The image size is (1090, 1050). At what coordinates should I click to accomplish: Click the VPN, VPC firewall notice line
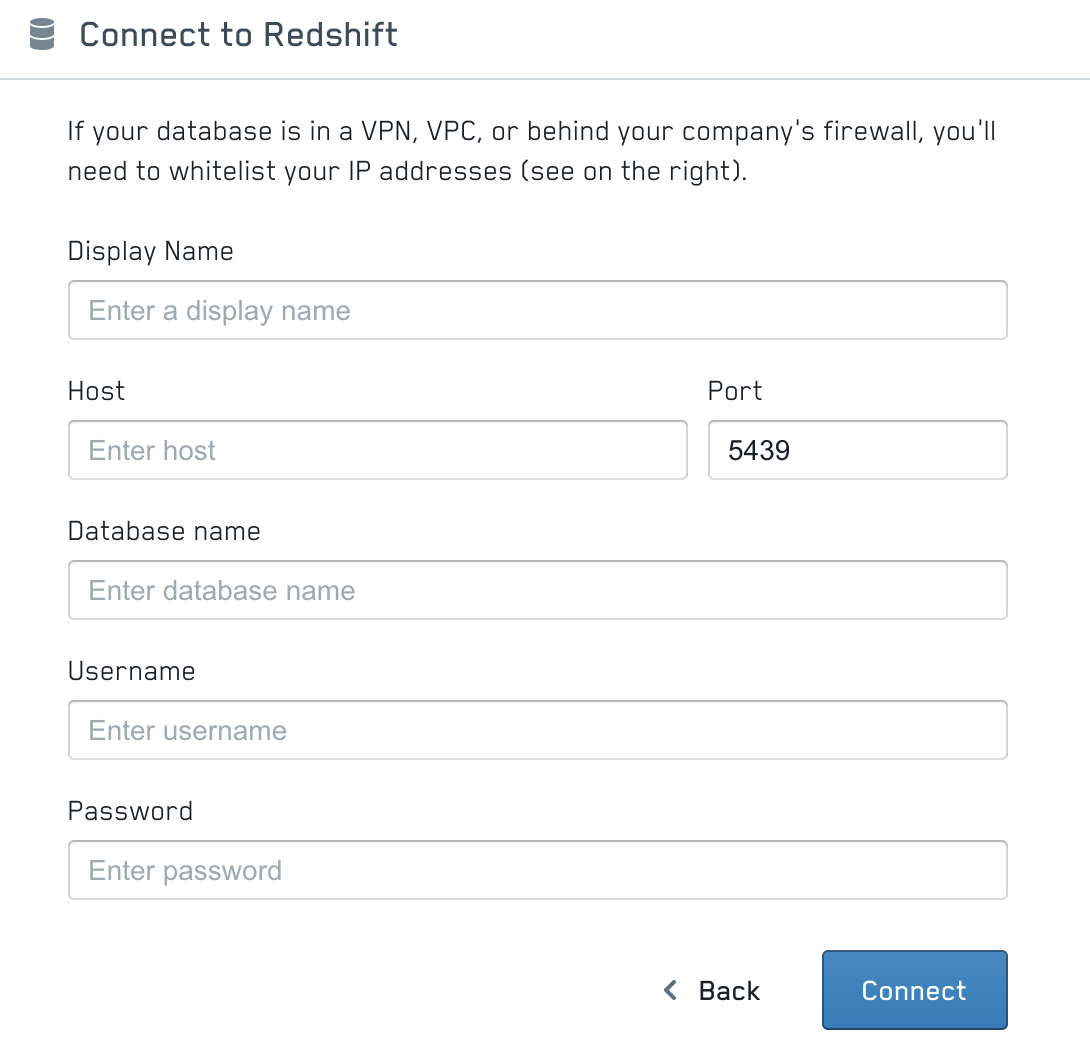pyautogui.click(x=531, y=132)
